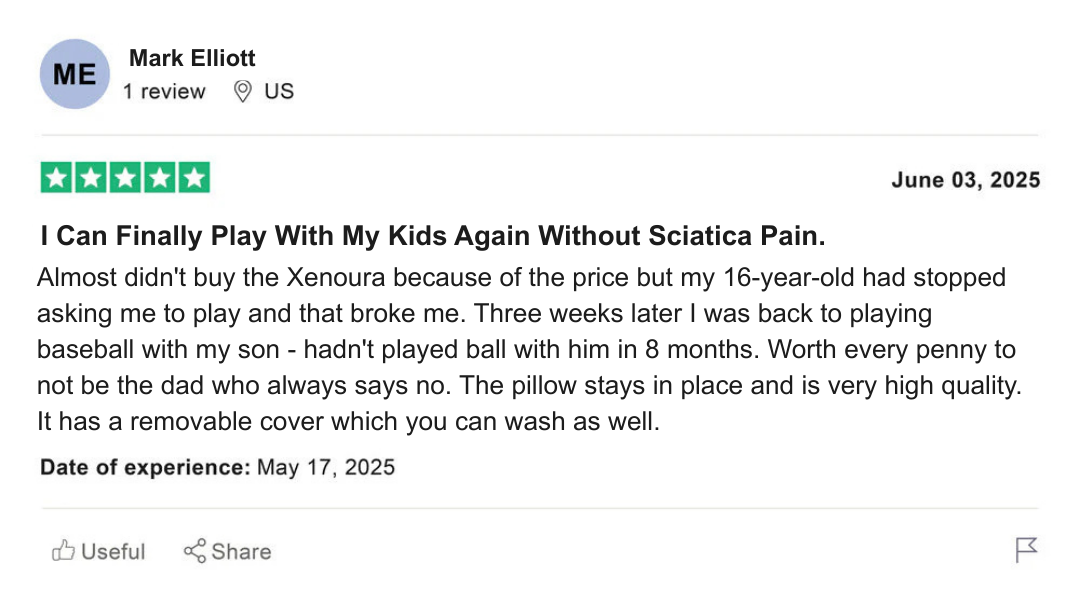Open the "1 review" count link
This screenshot has height=592, width=1080.
[164, 92]
